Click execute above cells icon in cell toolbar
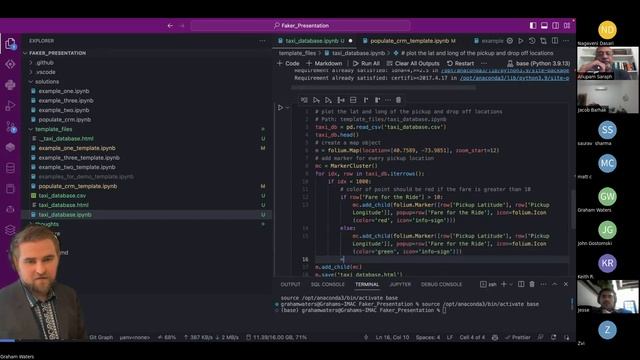640x360 pixels. [x=316, y=100]
